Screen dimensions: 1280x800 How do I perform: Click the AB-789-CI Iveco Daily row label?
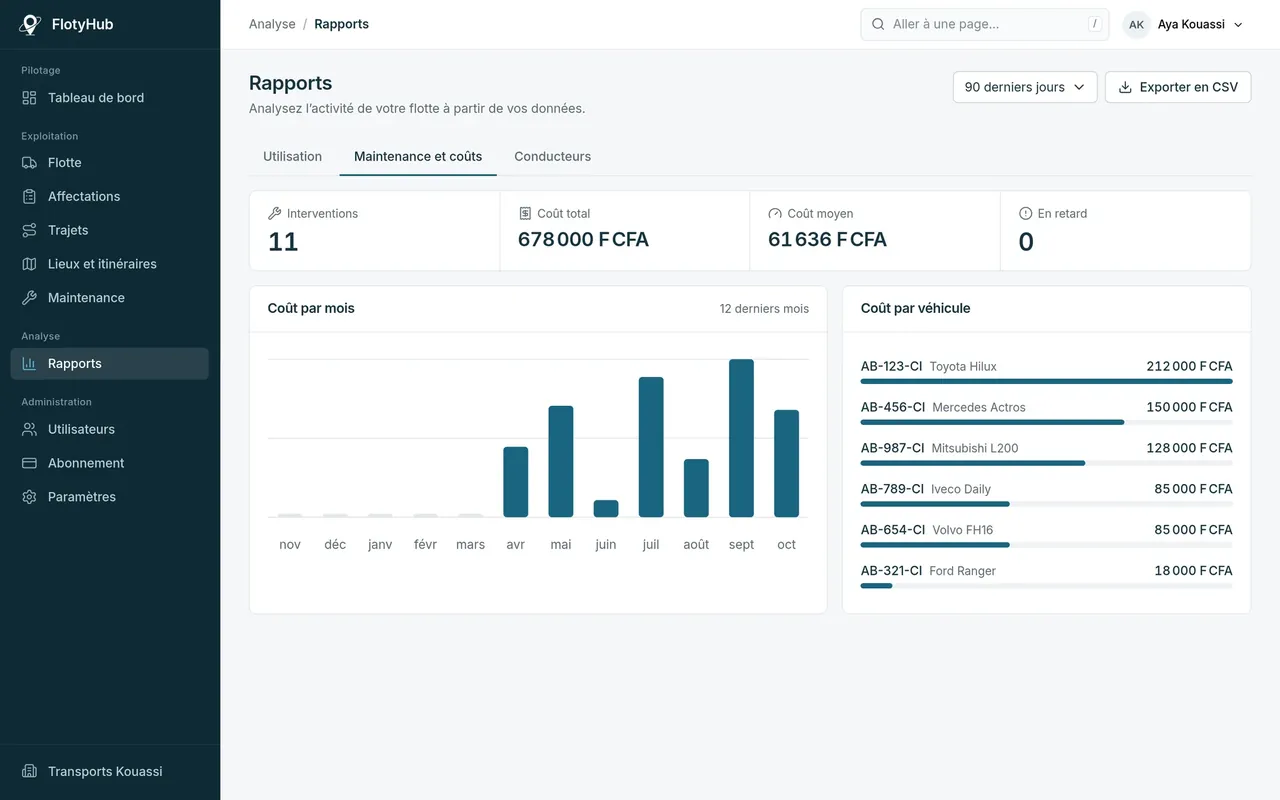point(926,489)
